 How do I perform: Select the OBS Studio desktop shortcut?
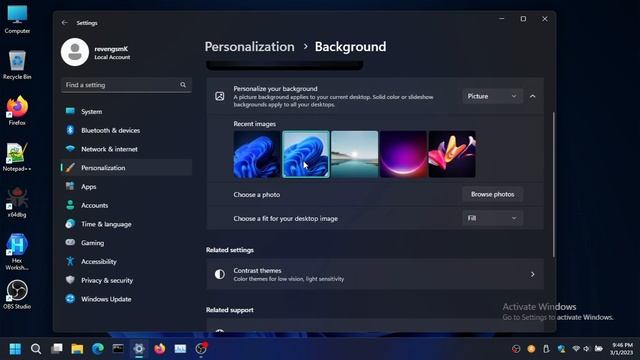(17, 294)
